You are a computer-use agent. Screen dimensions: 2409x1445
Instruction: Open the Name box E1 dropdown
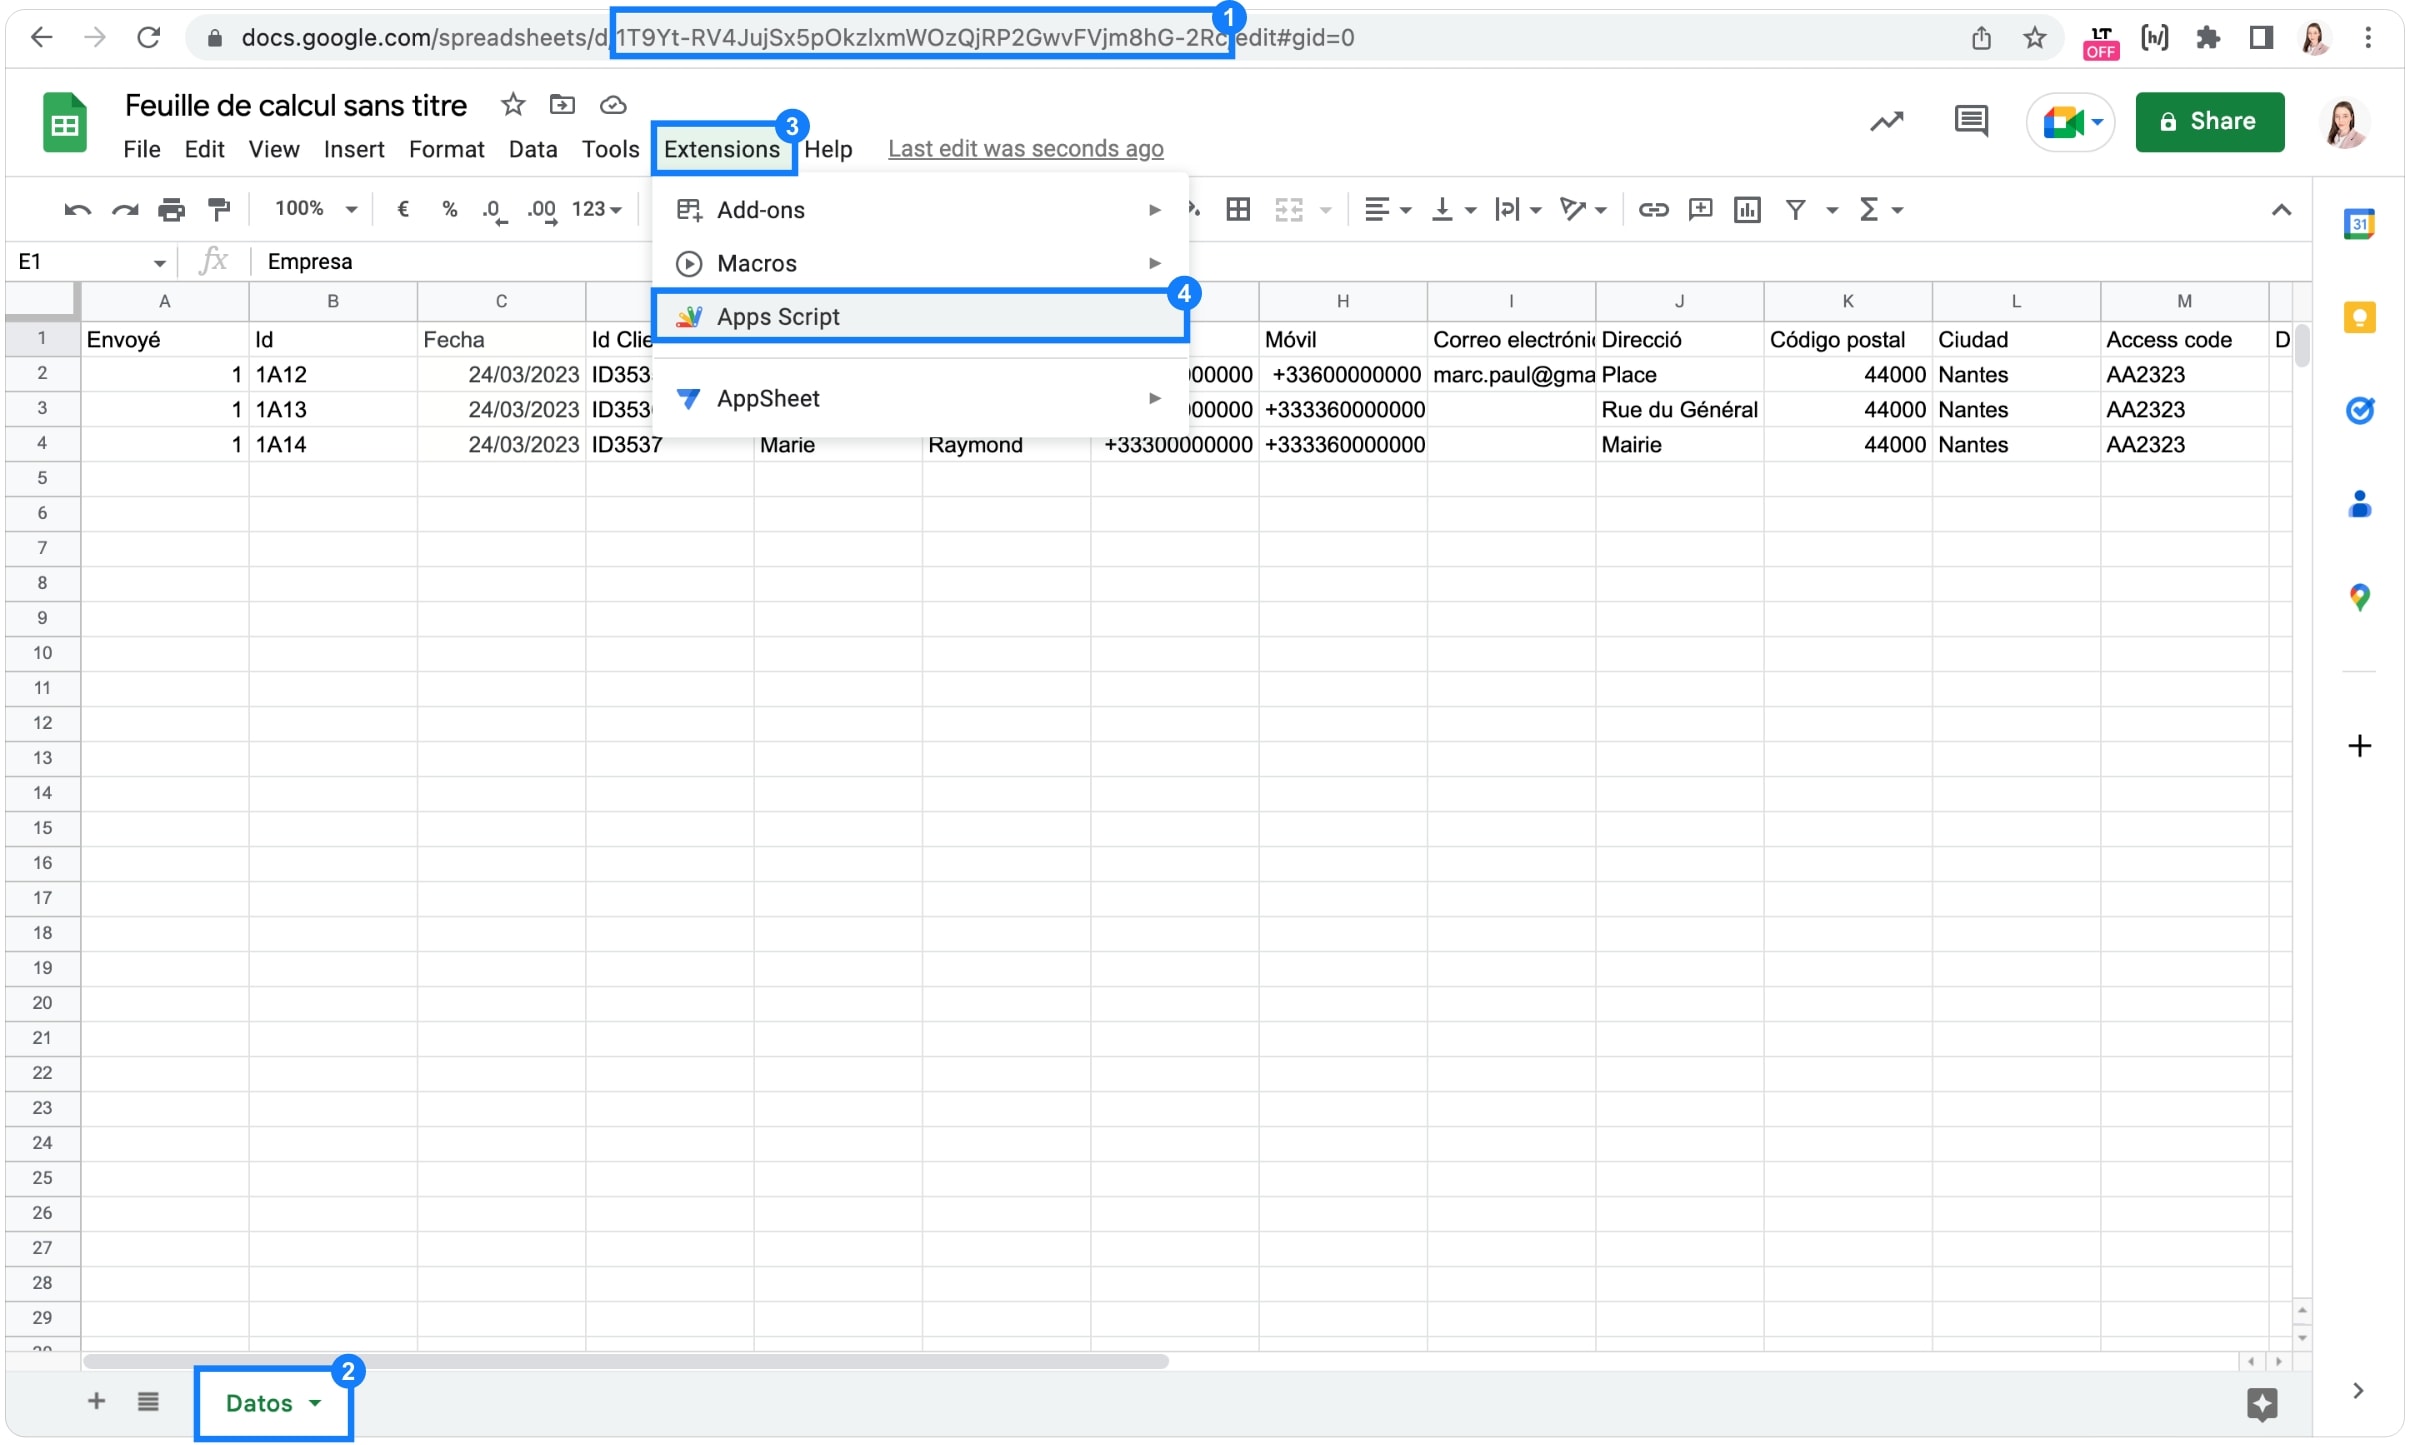[x=159, y=263]
